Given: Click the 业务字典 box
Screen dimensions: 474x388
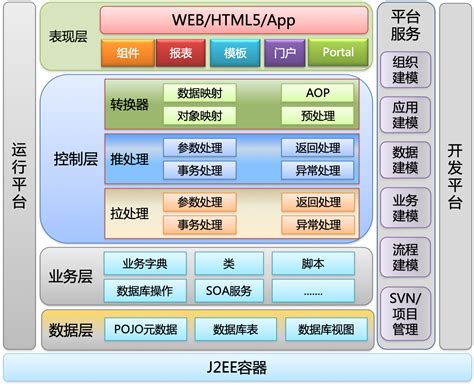Looking at the screenshot, I should pos(145,263).
